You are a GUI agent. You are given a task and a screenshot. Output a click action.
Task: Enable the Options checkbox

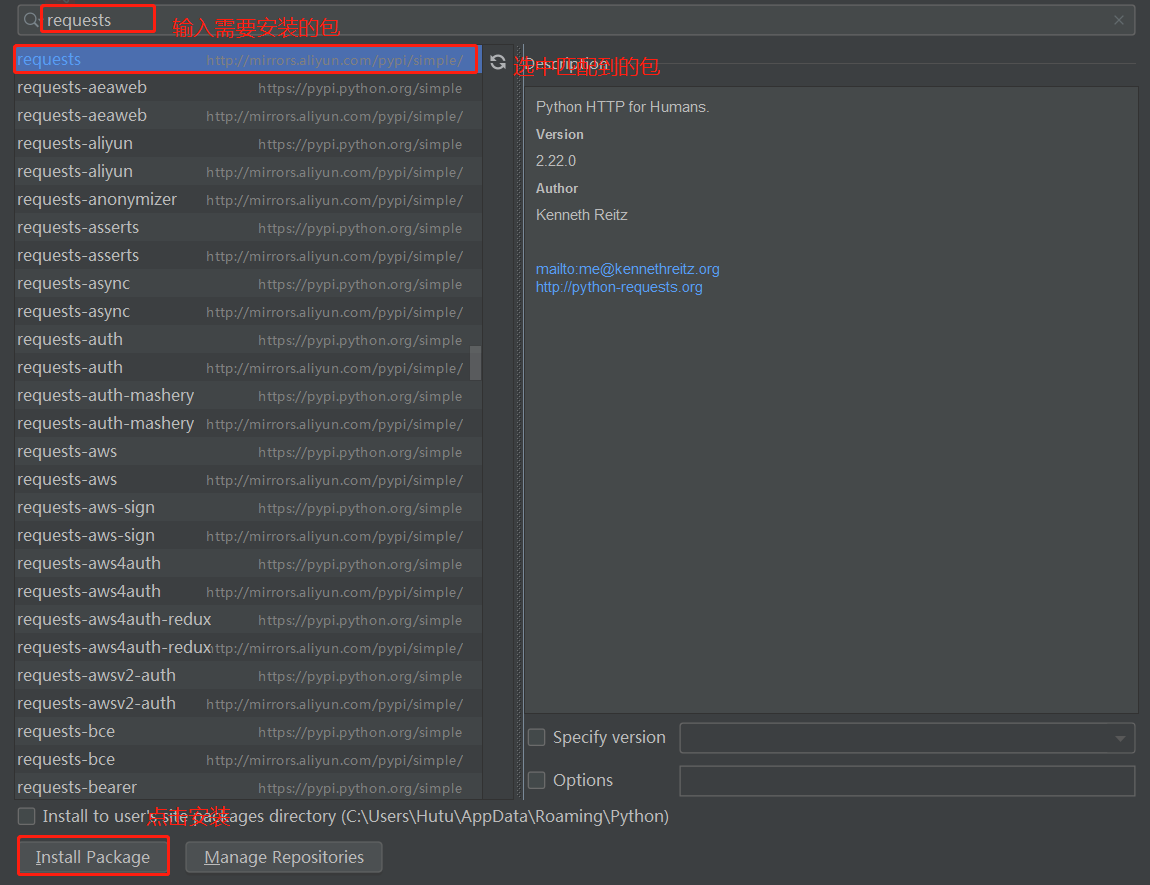(x=537, y=780)
